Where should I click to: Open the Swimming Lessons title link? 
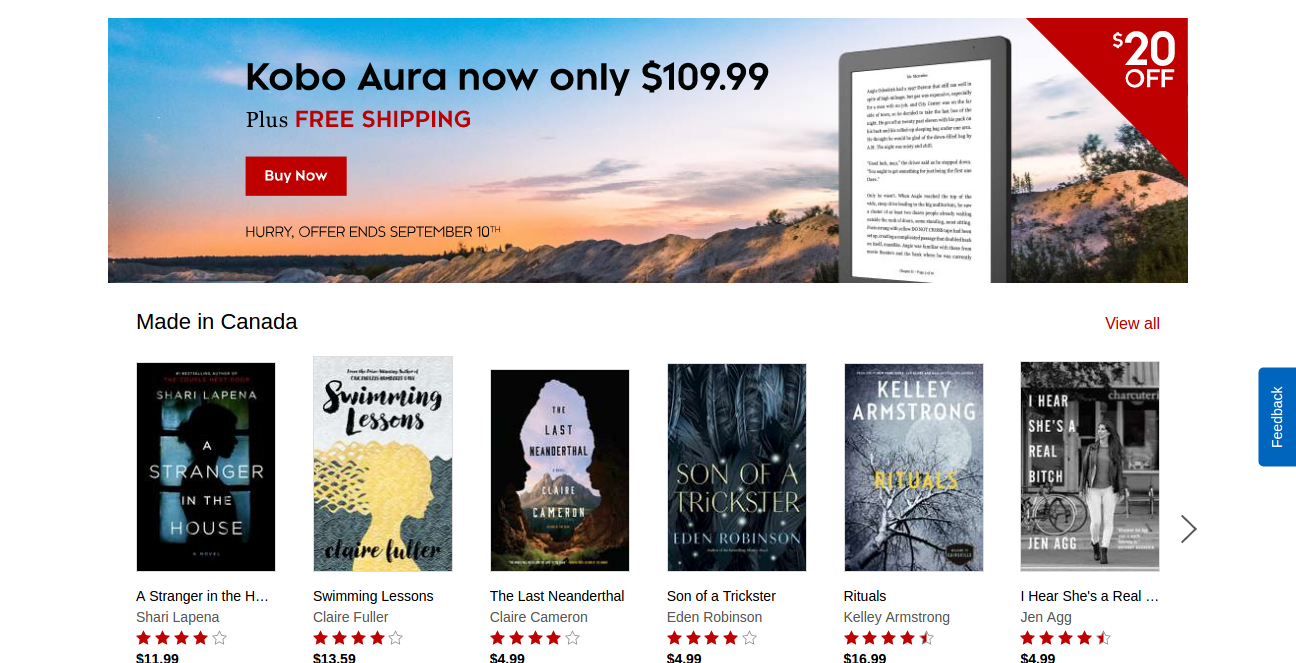[x=373, y=596]
